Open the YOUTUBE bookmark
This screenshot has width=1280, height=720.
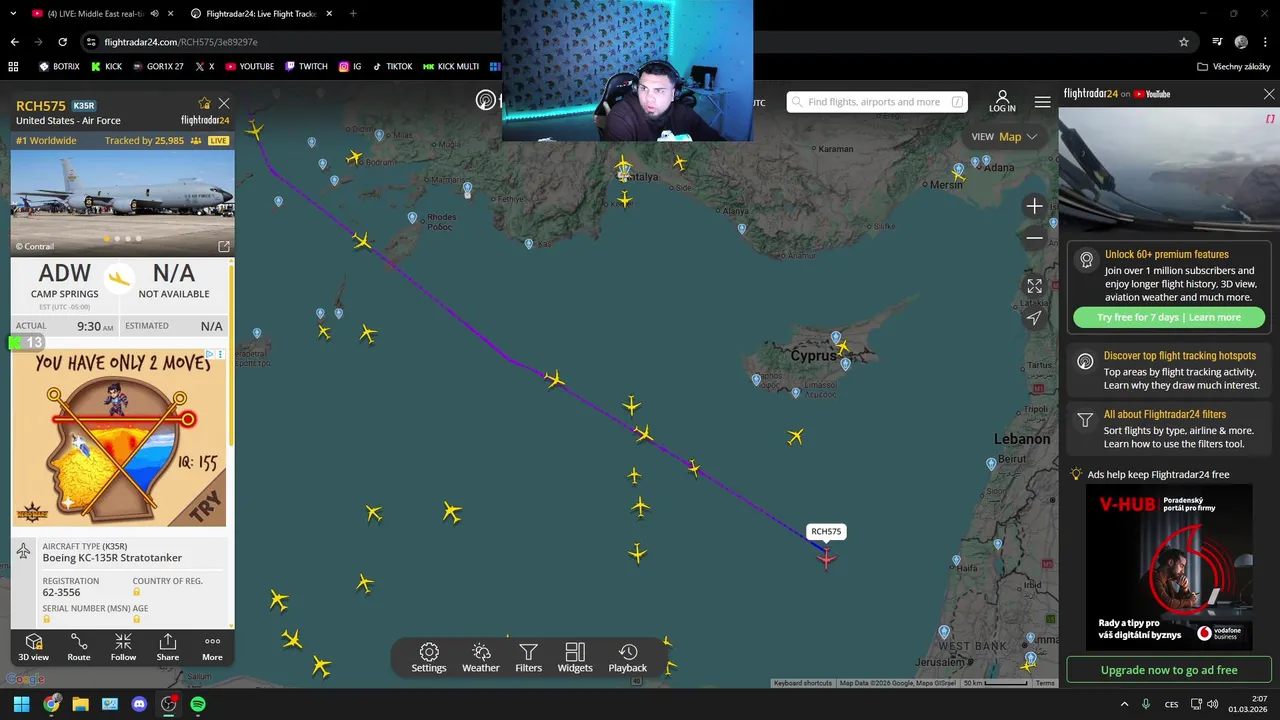(250, 67)
